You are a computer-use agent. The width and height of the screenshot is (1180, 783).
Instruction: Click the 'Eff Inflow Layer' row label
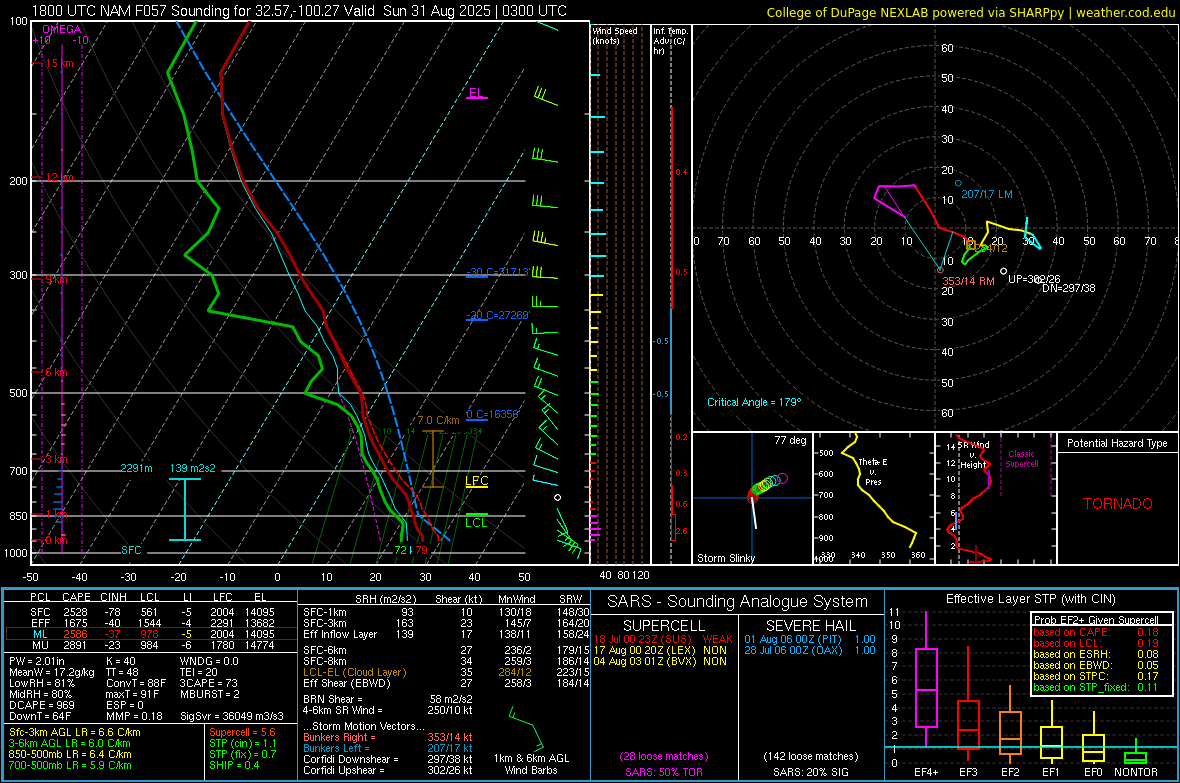(339, 634)
